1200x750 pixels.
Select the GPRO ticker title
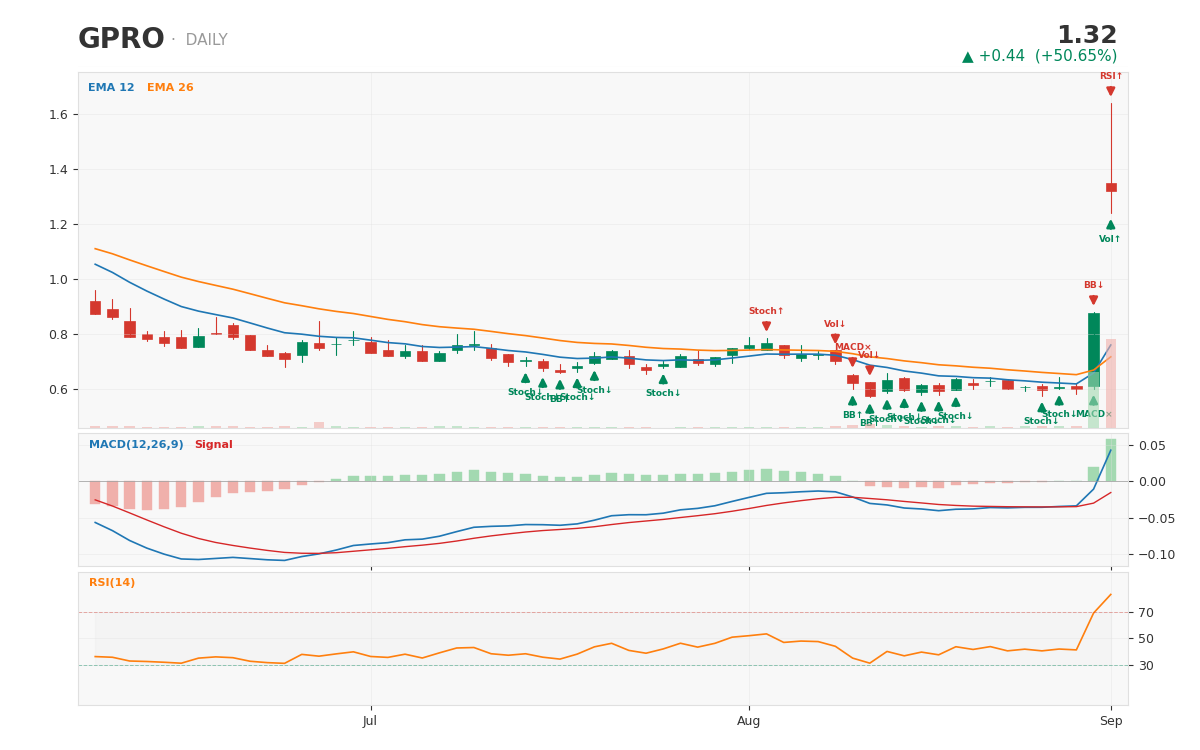[x=121, y=39]
